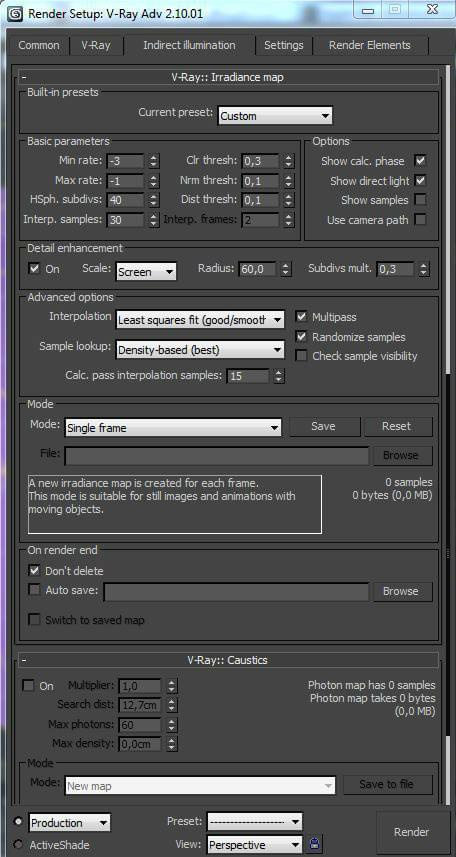The image size is (456, 857).
Task: Click into the Clr thresh input field
Action: (260, 161)
